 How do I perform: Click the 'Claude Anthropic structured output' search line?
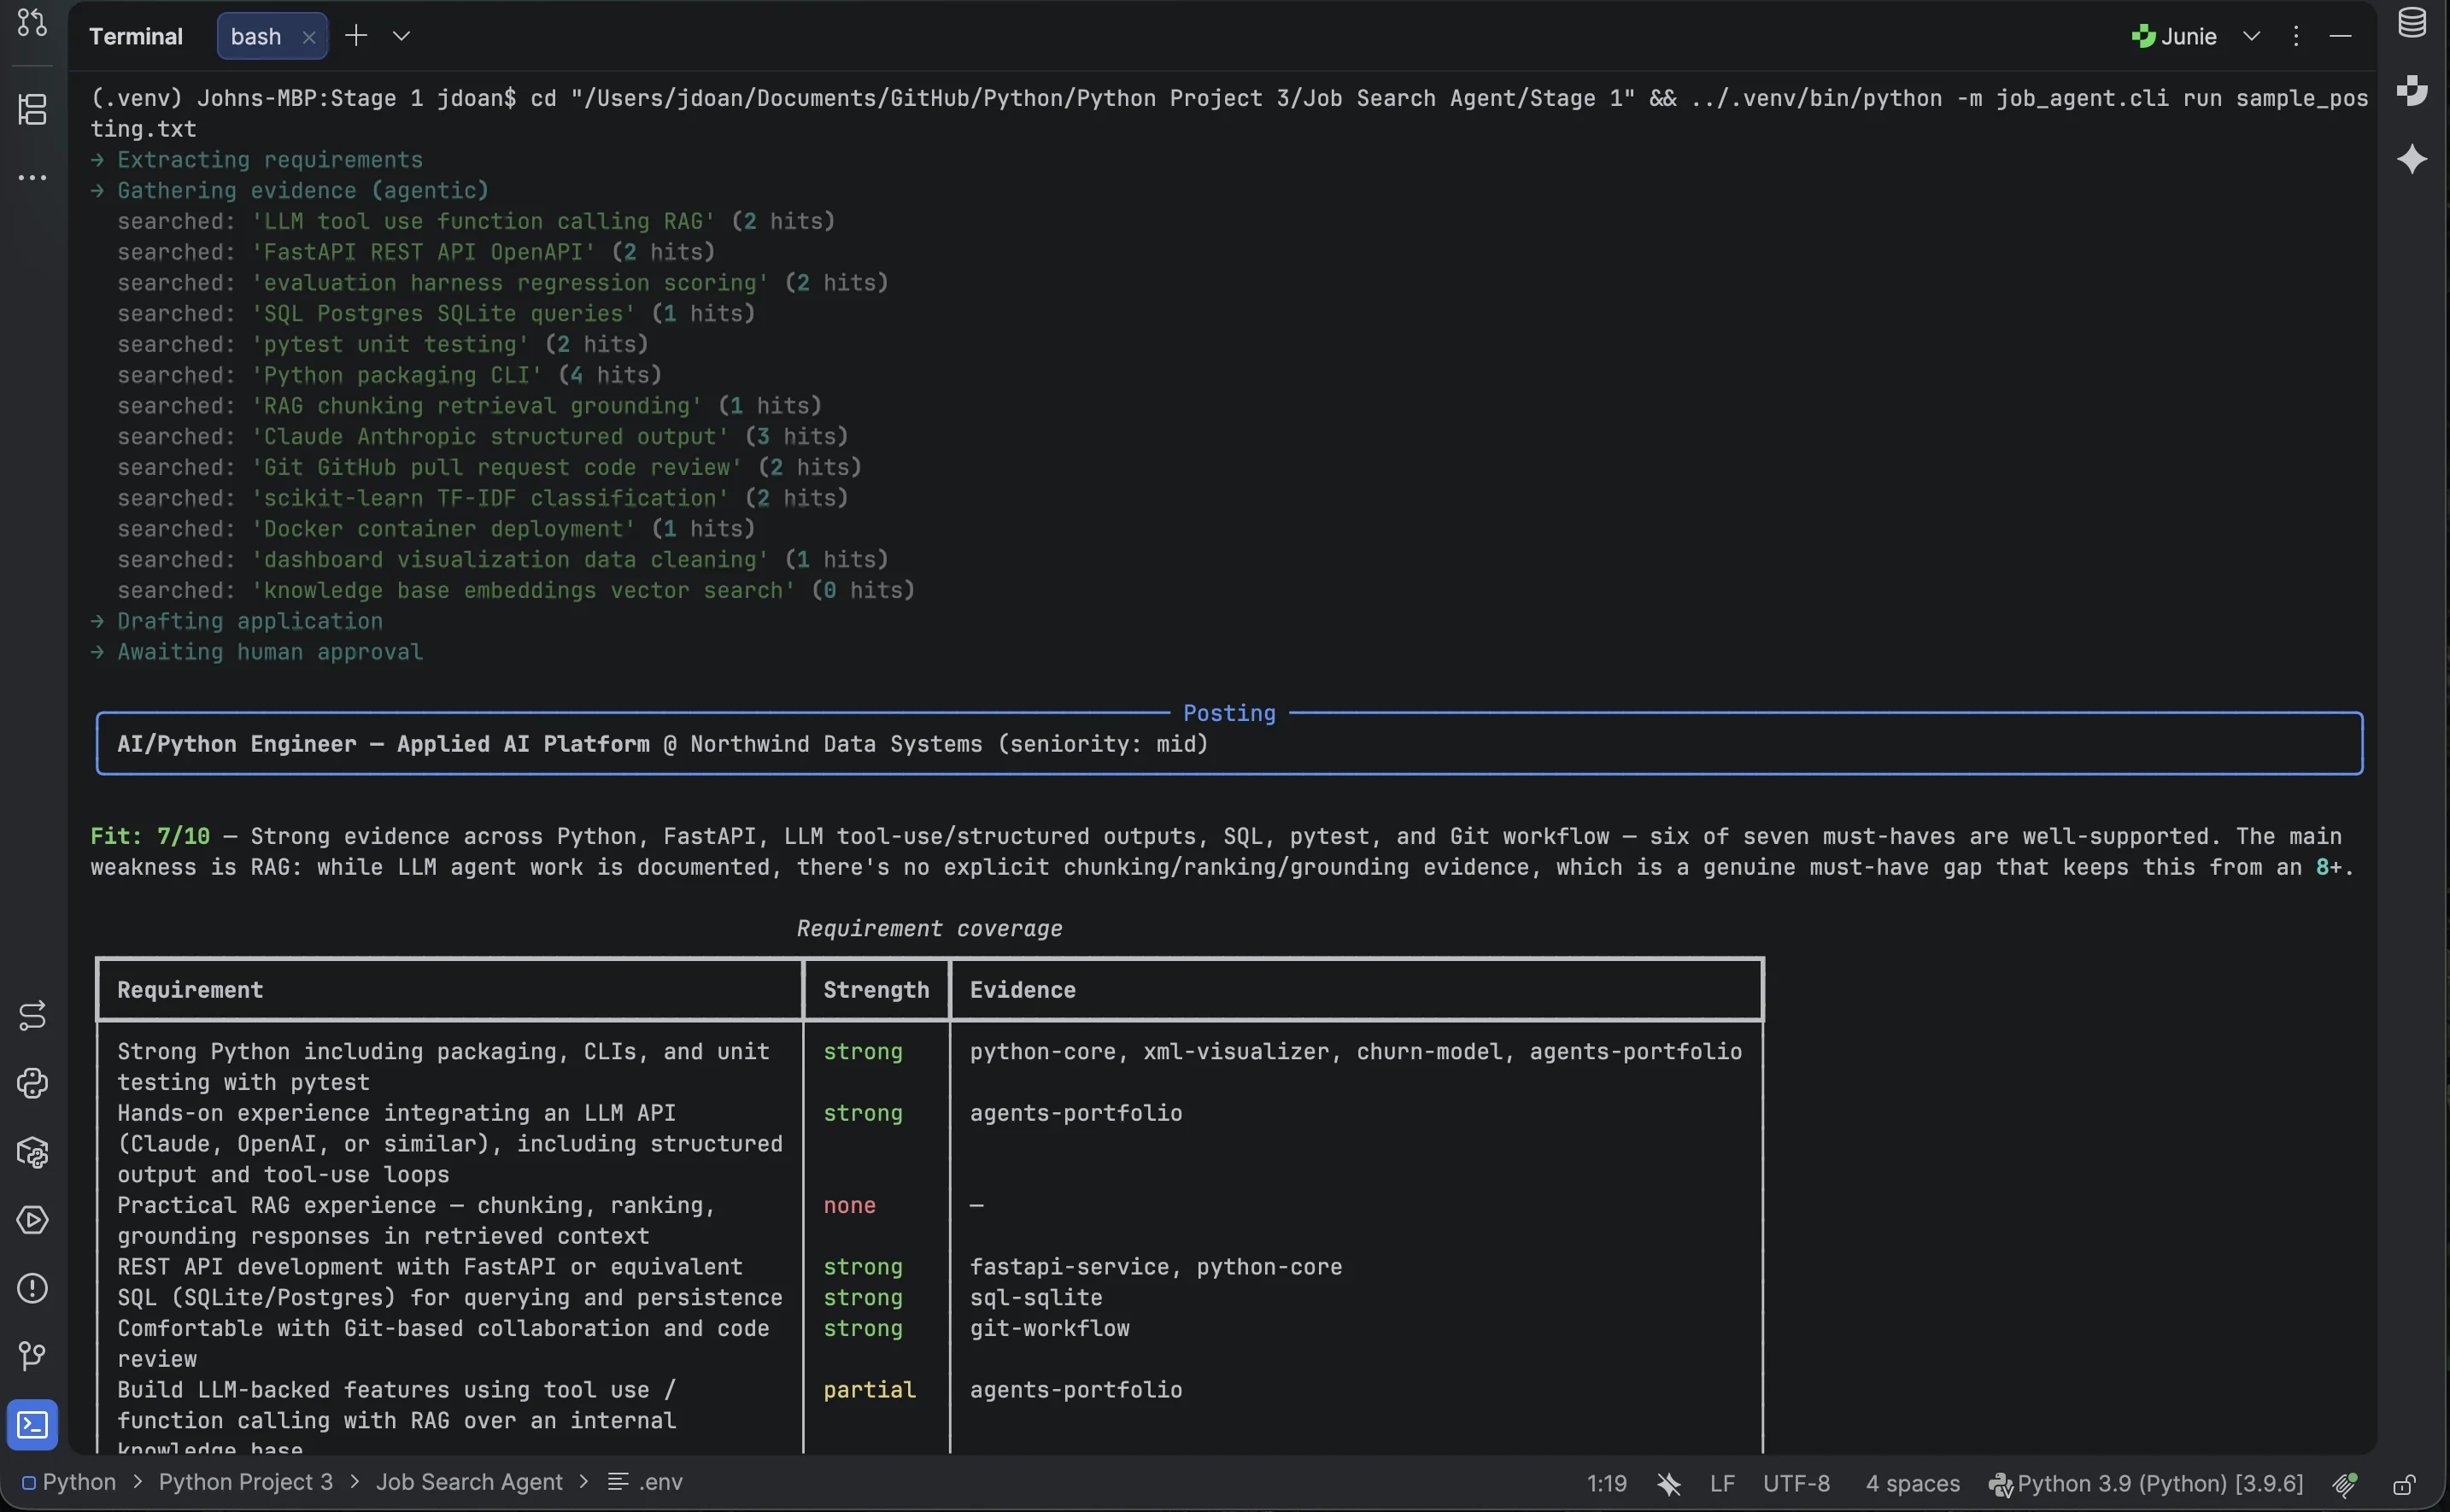483,437
